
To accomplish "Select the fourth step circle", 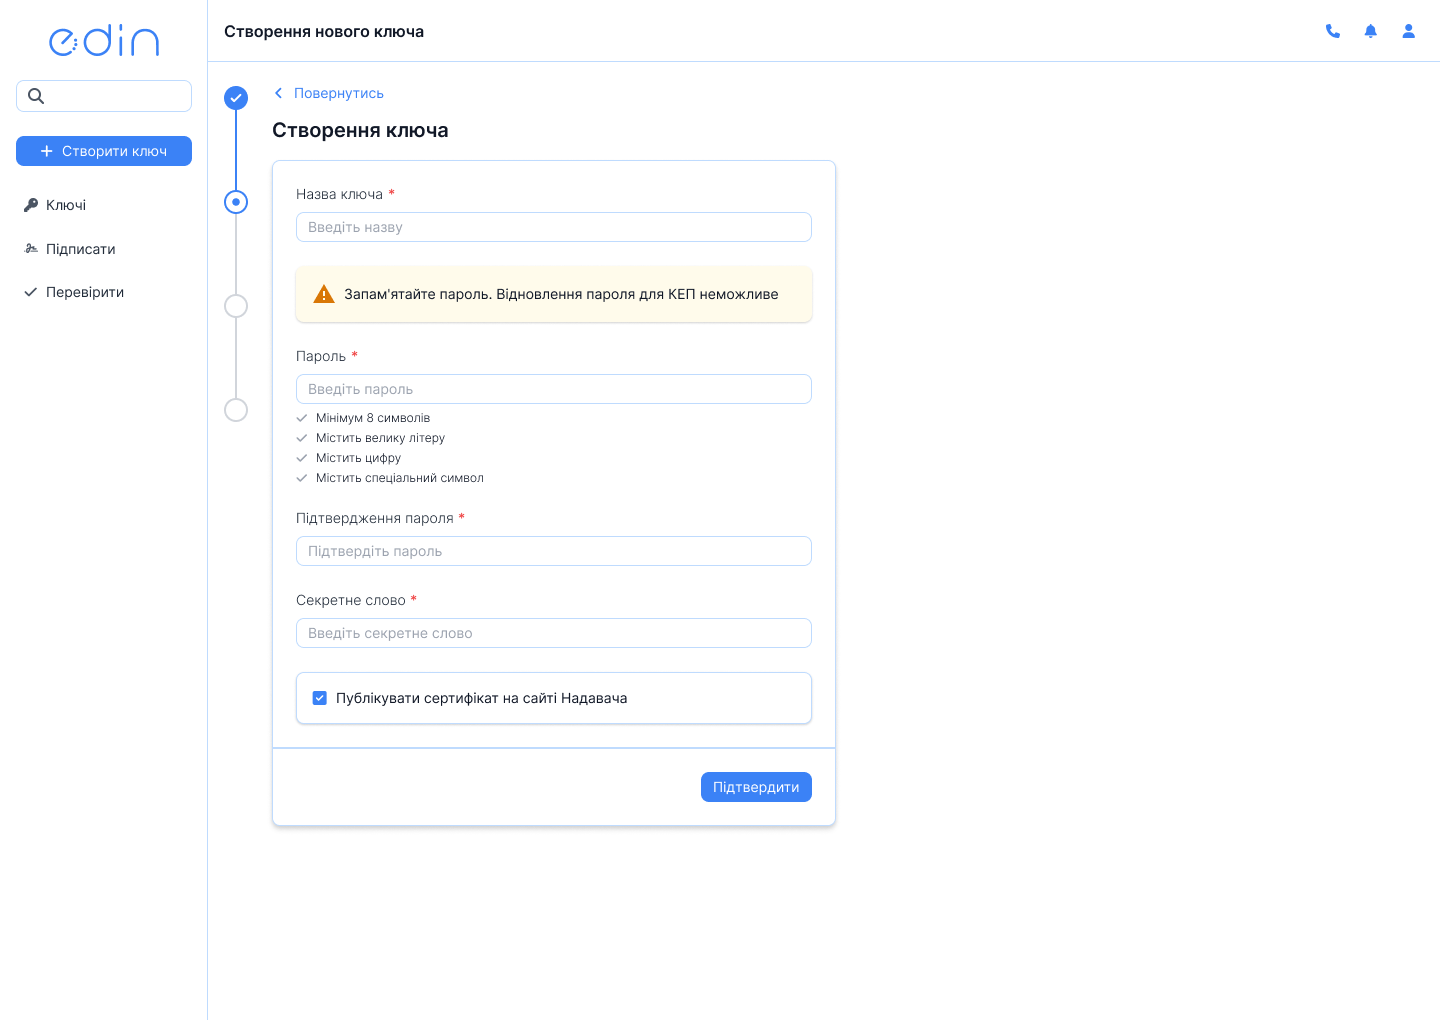I will click(x=236, y=410).
